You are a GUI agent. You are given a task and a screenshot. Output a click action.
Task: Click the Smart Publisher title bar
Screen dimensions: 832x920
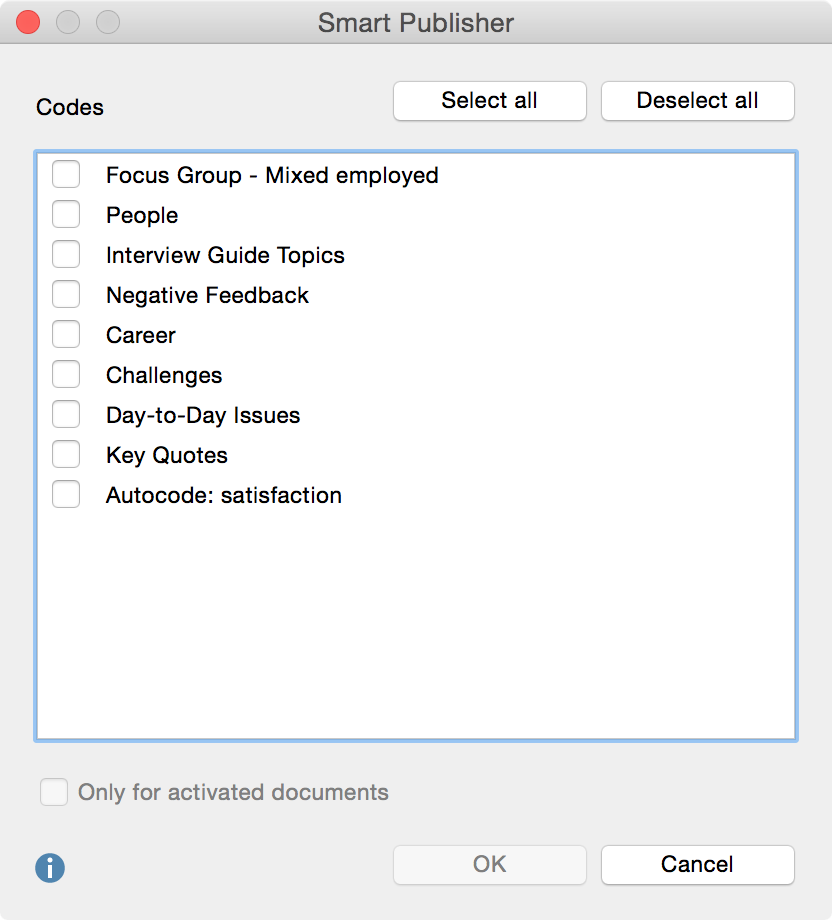[416, 22]
